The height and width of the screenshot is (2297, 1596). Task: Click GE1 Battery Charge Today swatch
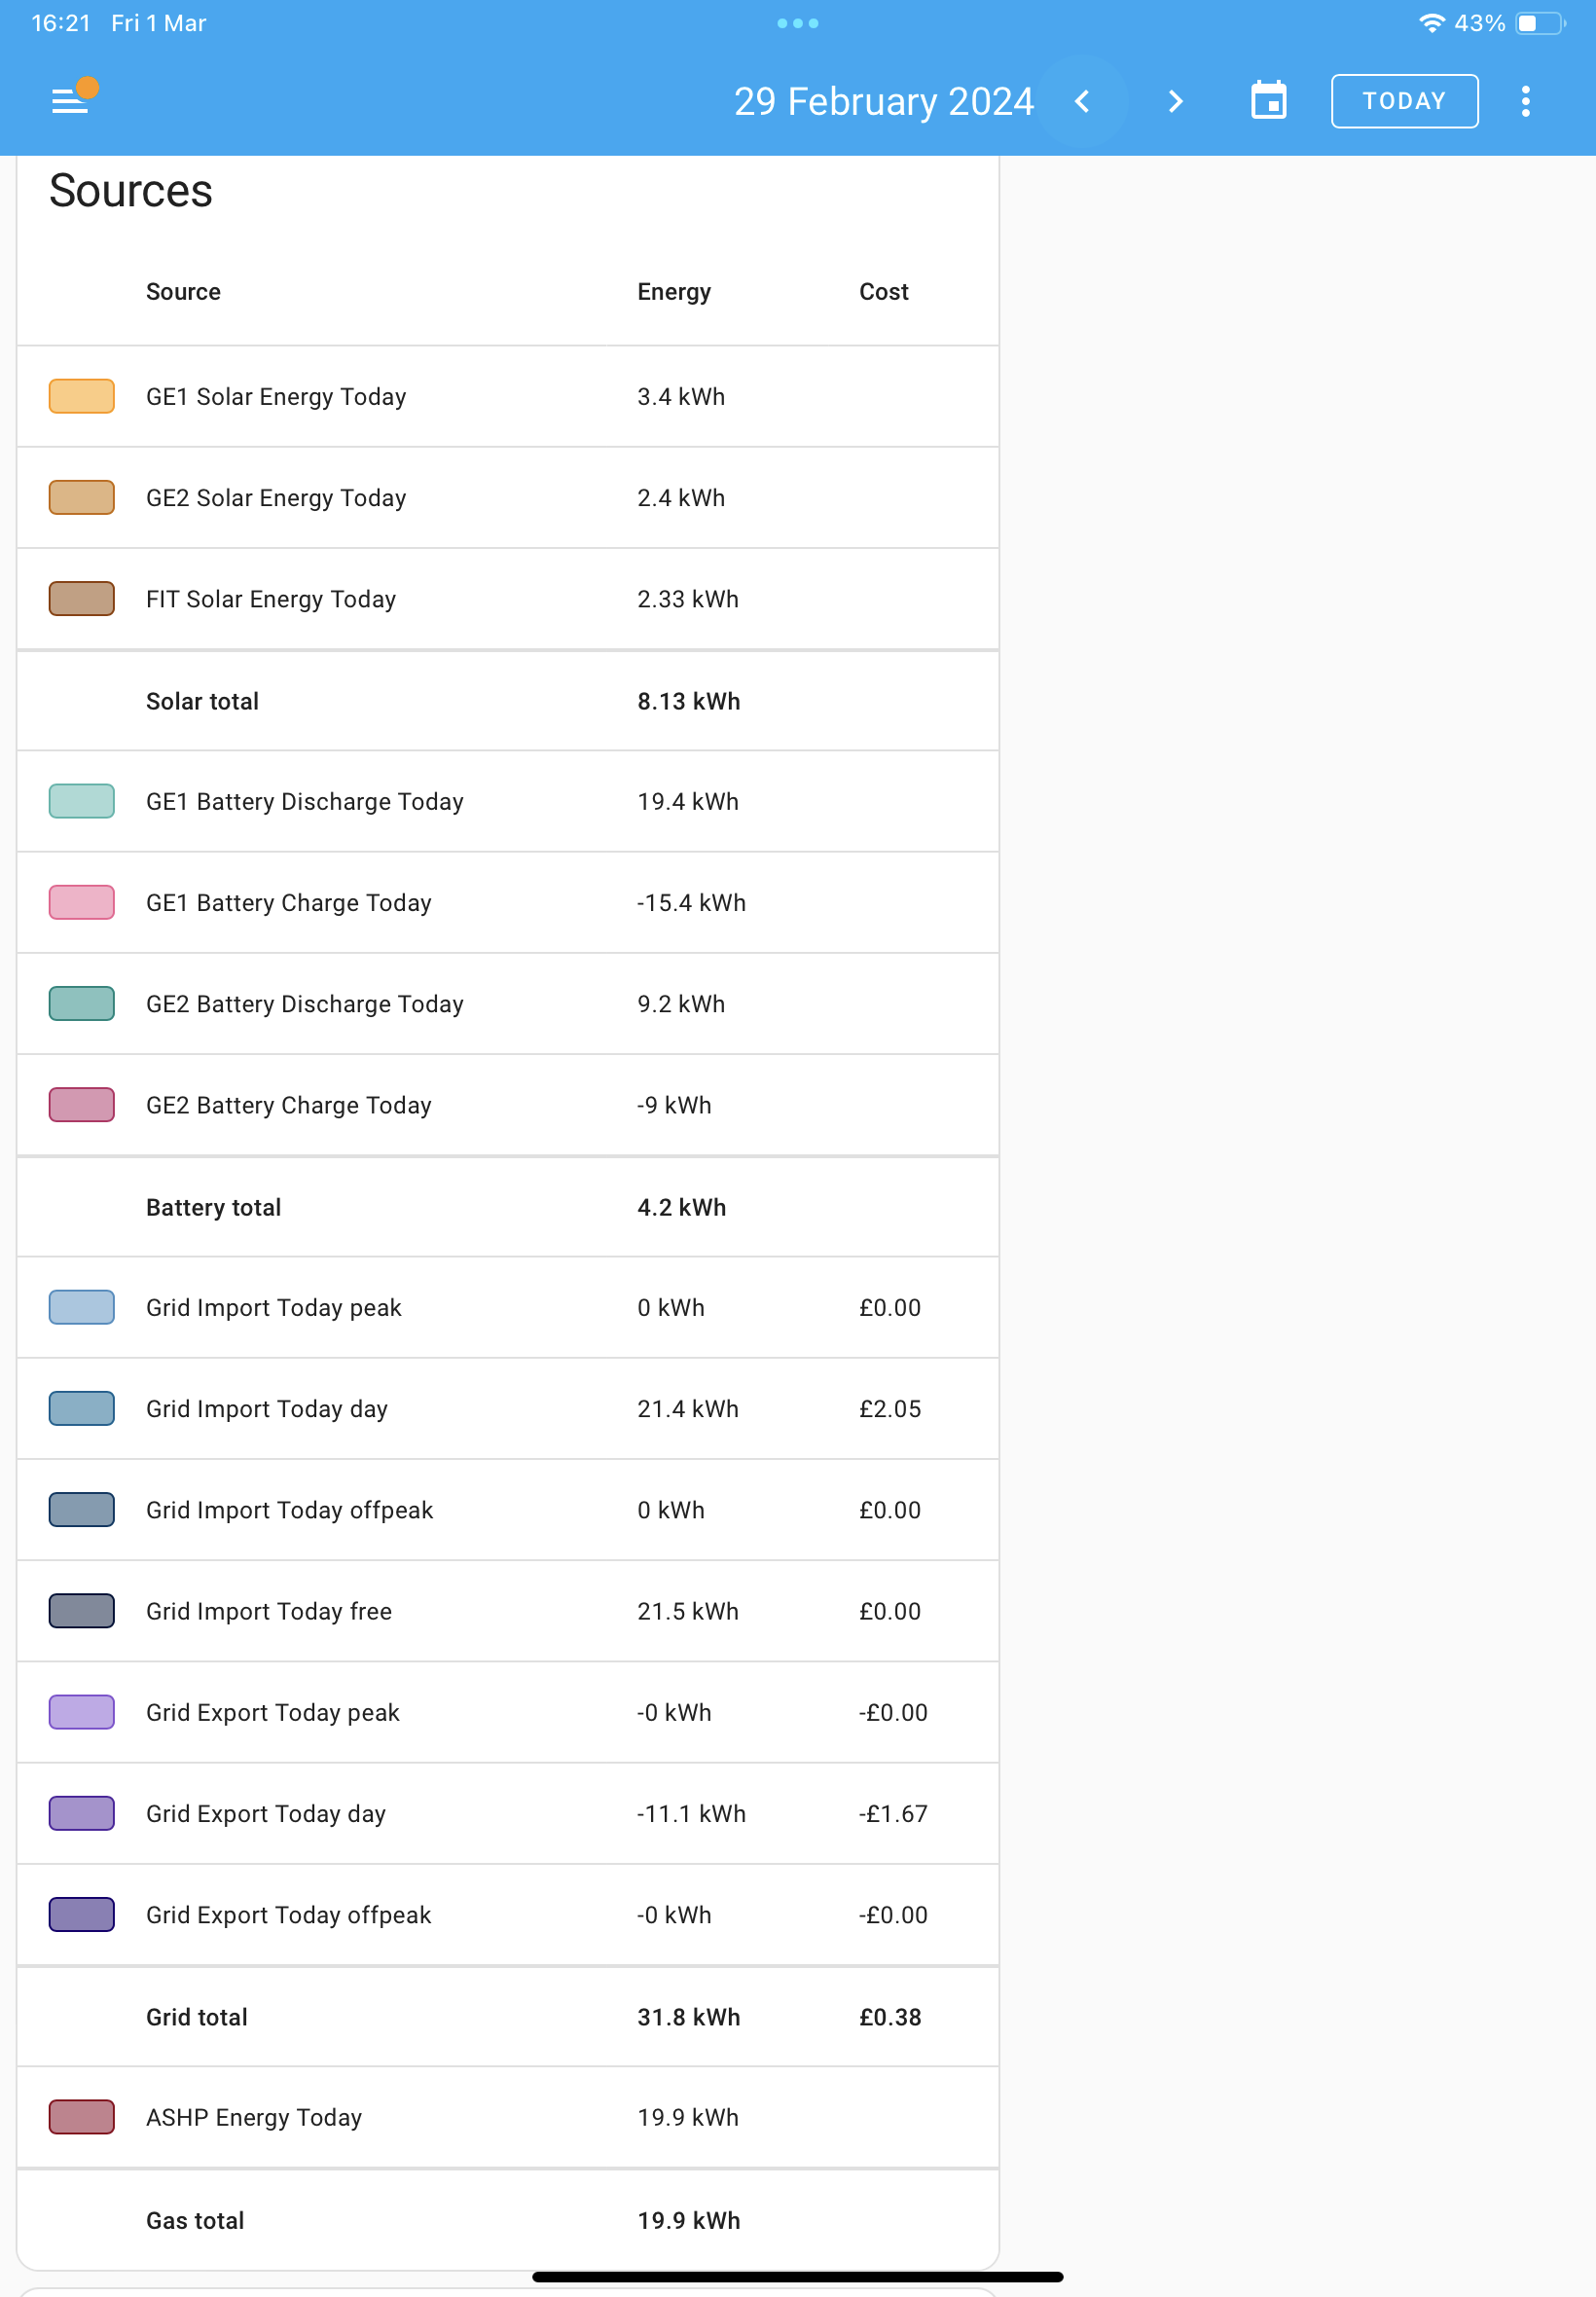[82, 902]
